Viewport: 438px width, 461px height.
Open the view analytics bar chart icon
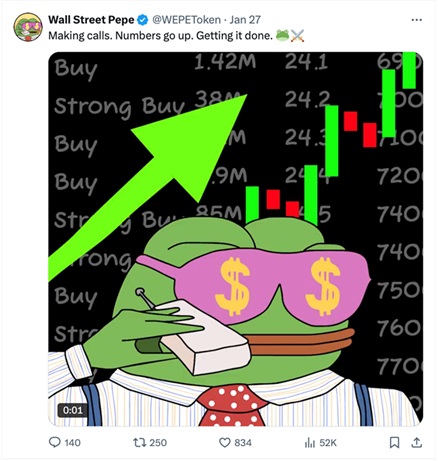tap(310, 443)
